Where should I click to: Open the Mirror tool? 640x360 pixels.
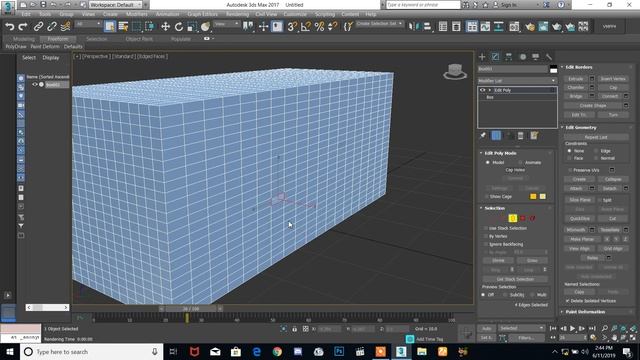pyautogui.click(x=413, y=27)
